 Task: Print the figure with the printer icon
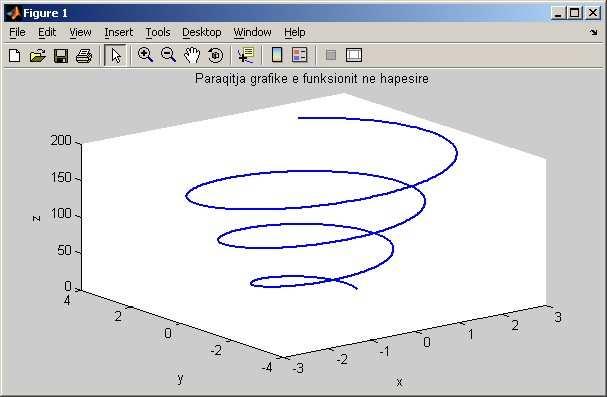click(84, 55)
